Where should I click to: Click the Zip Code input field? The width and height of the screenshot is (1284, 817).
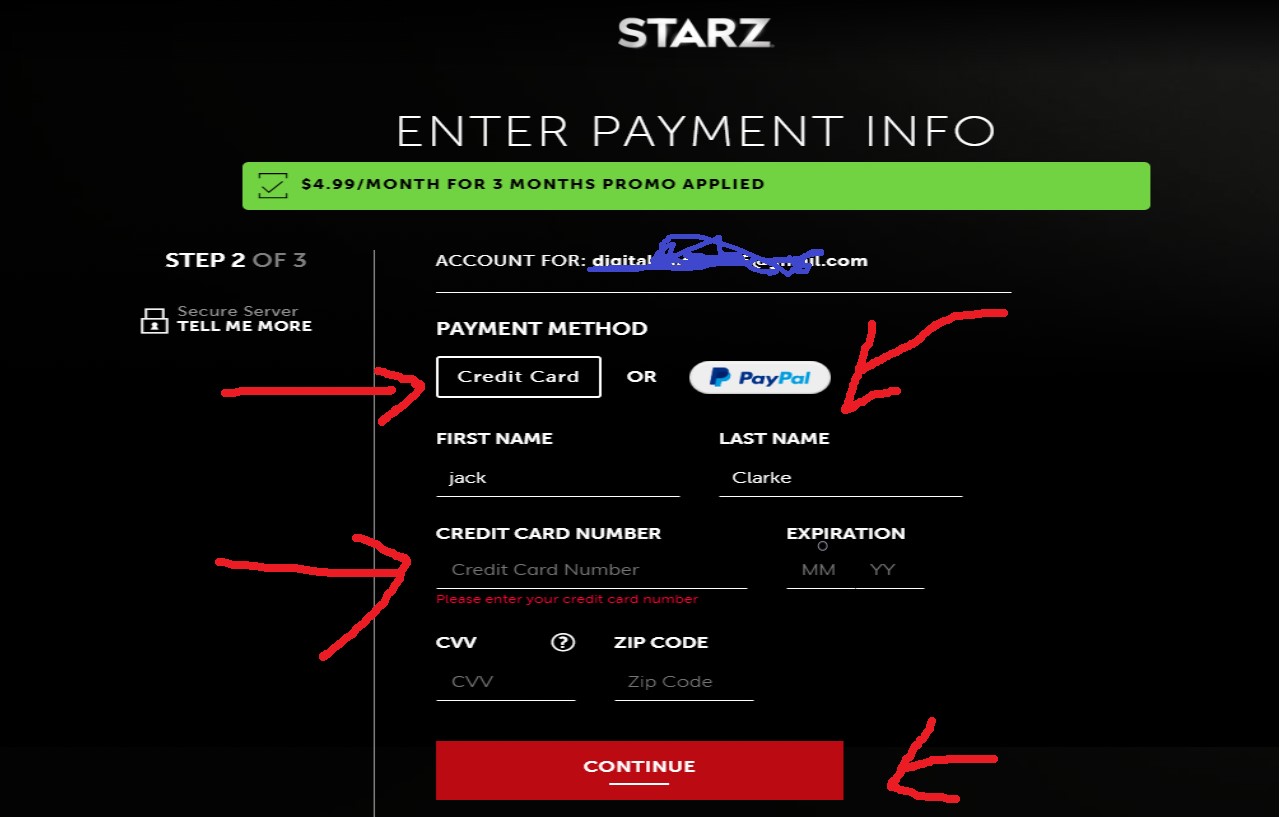coord(684,682)
